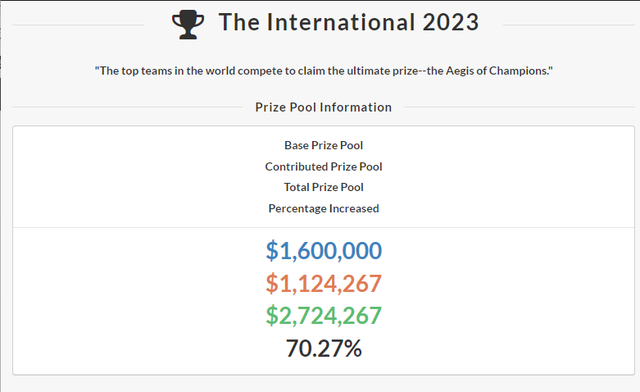Click the '2023' in the title

(x=451, y=22)
